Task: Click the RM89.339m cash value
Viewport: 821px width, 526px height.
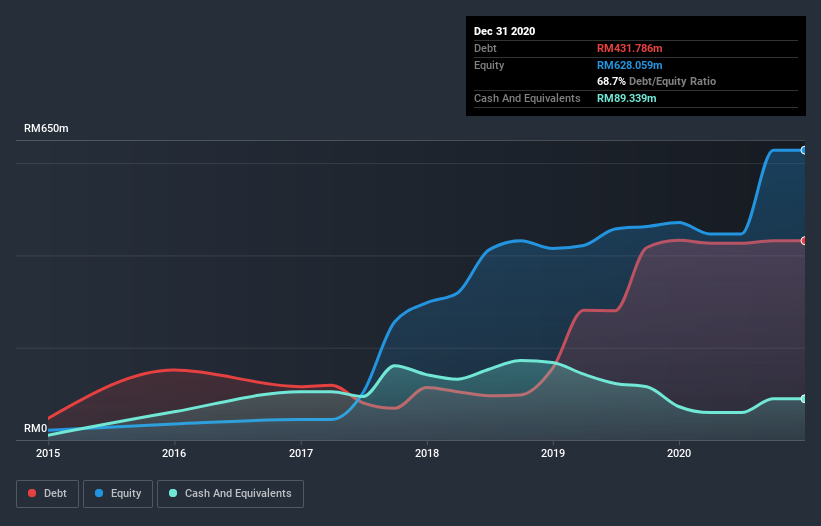Action: pyautogui.click(x=626, y=98)
